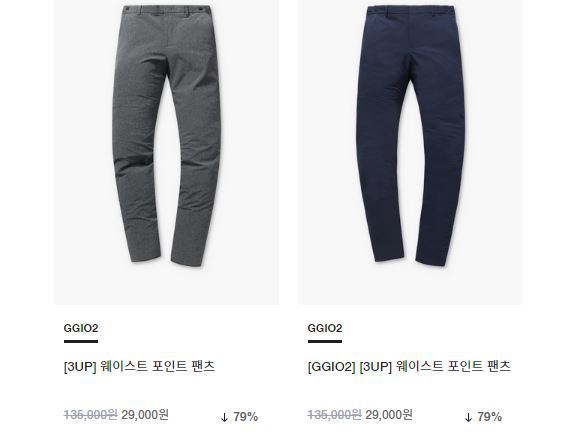Screen dimensions: 579x448
Task: Click the down-arrow discount icon for gray pants
Action: [225, 417]
